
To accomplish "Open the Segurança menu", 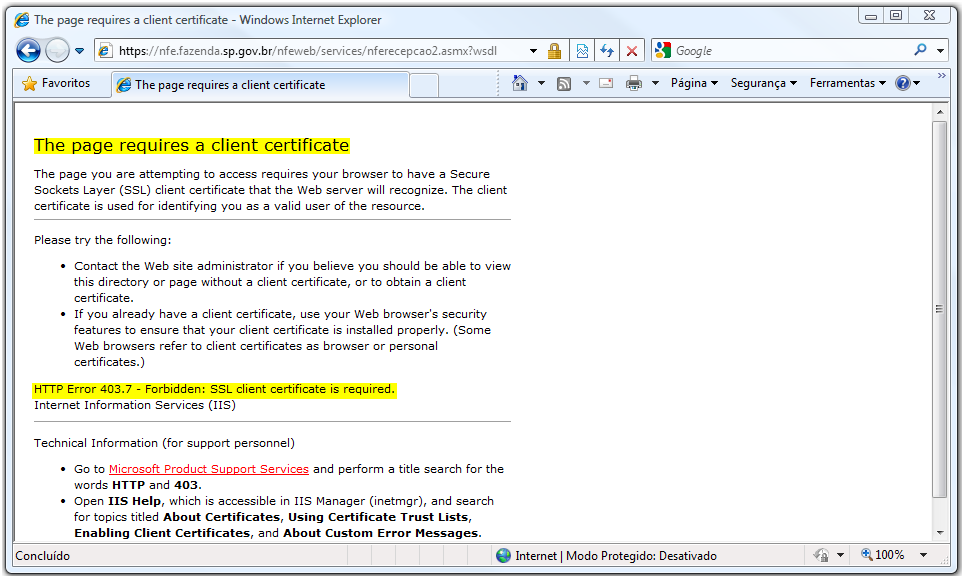I will click(764, 83).
